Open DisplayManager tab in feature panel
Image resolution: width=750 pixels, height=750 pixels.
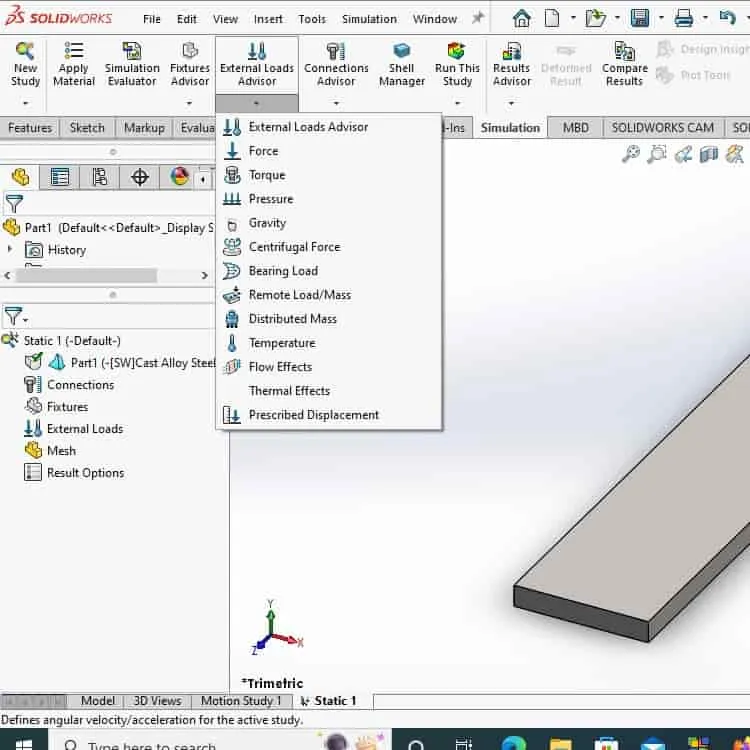180,177
